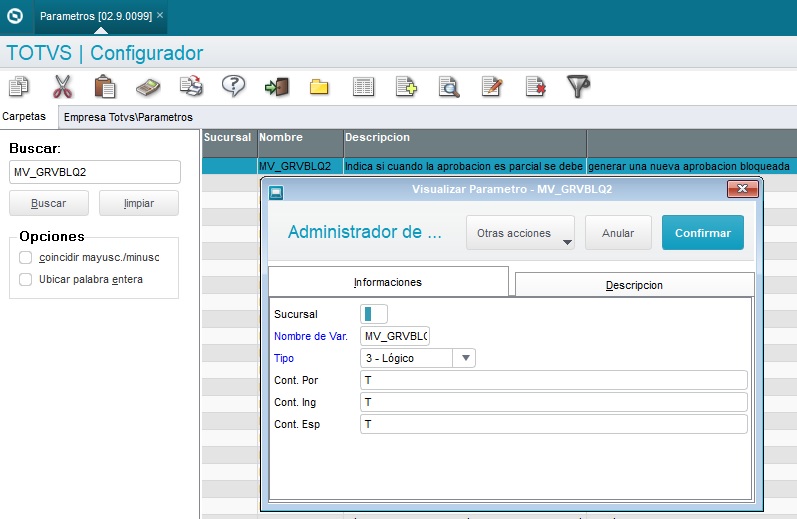Screen dimensions: 797x519
Task: Click the Nombre column header
Action: [x=300, y=143]
